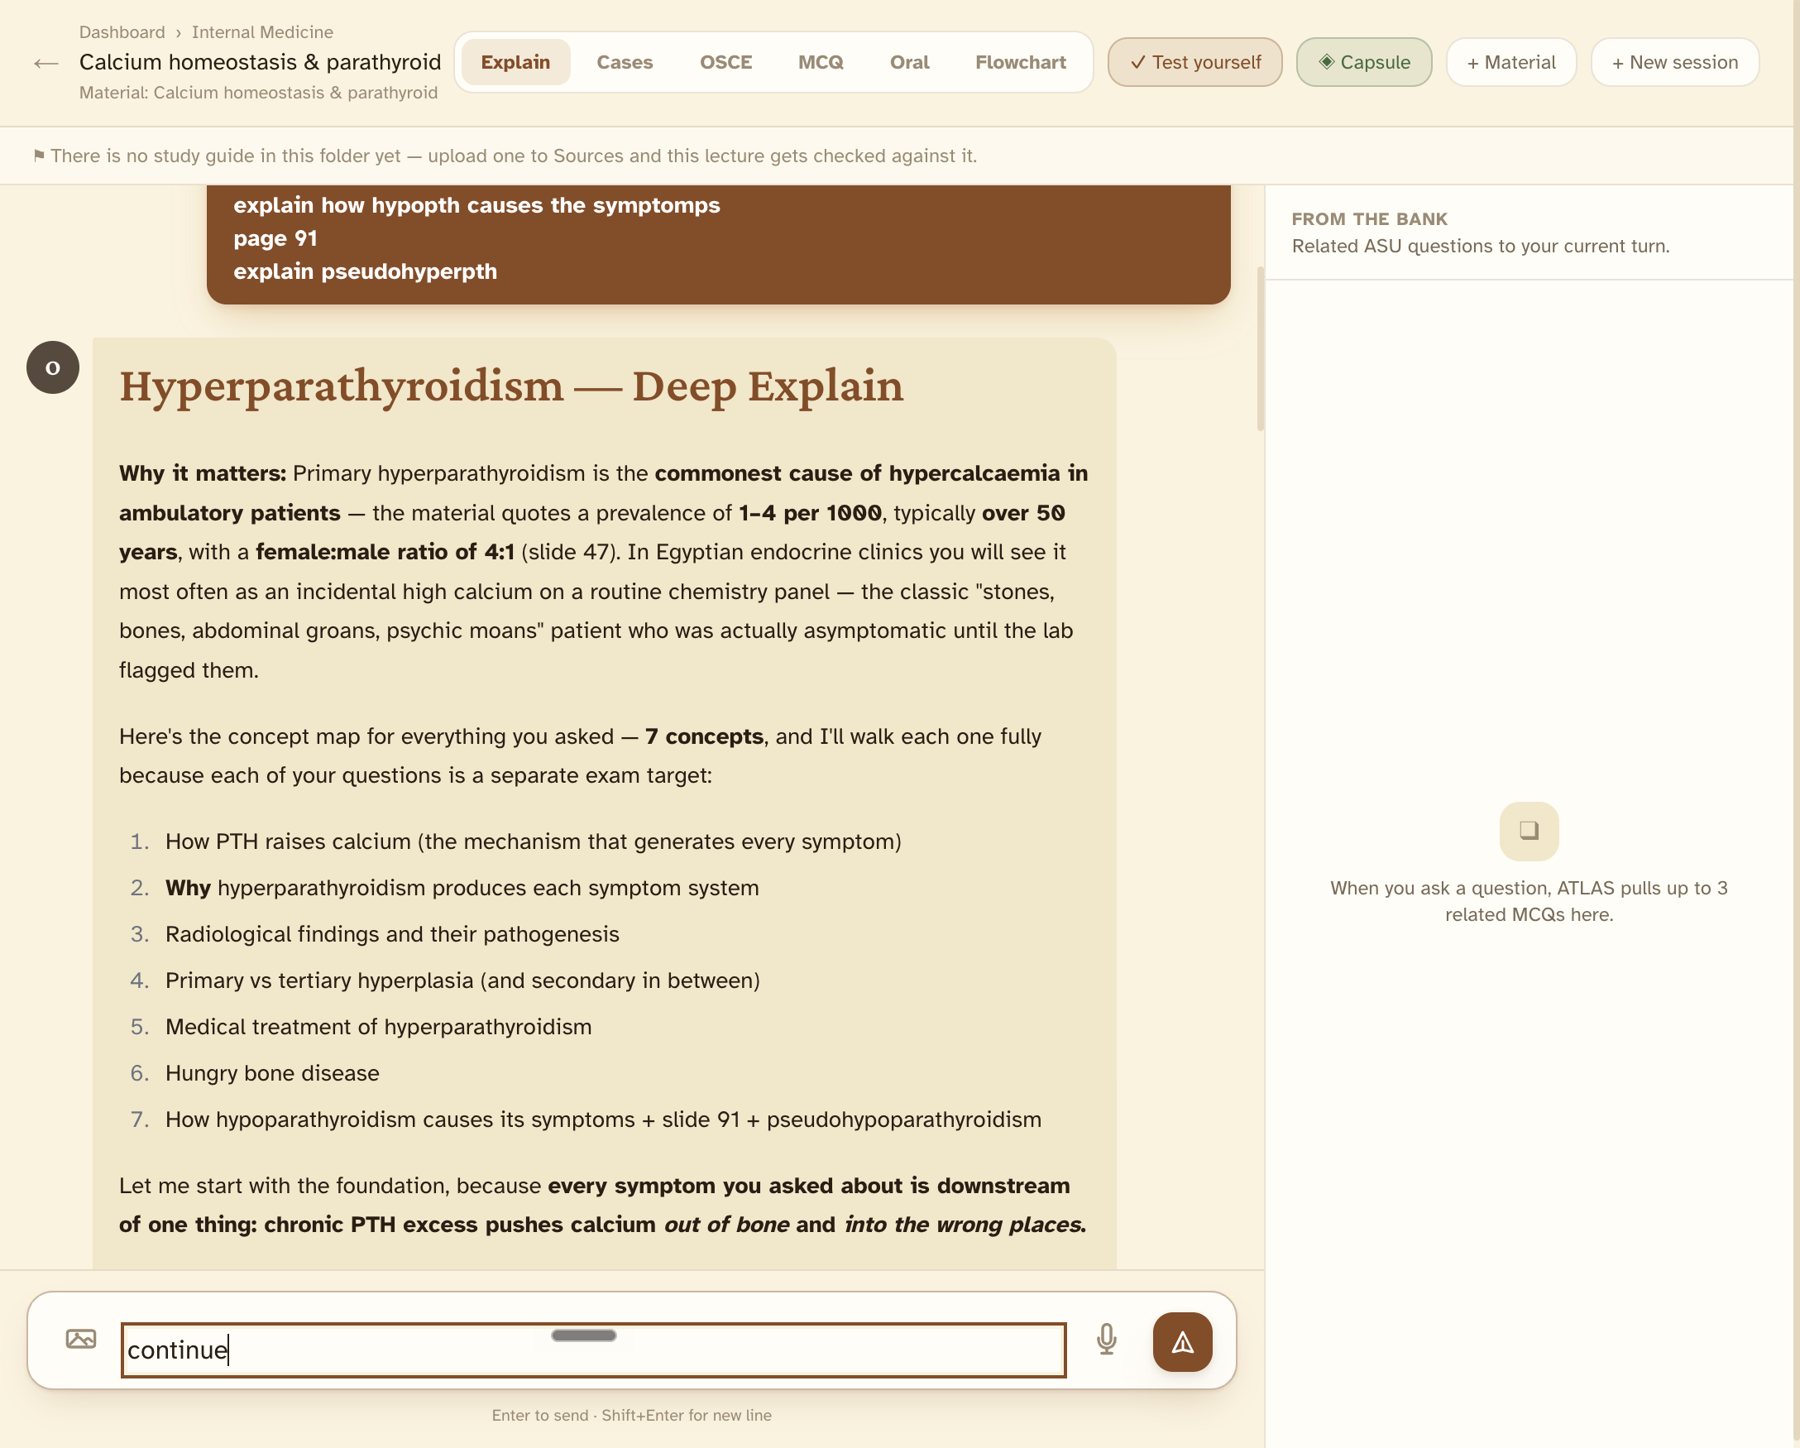Switch to the MCQ tab

[x=821, y=62]
